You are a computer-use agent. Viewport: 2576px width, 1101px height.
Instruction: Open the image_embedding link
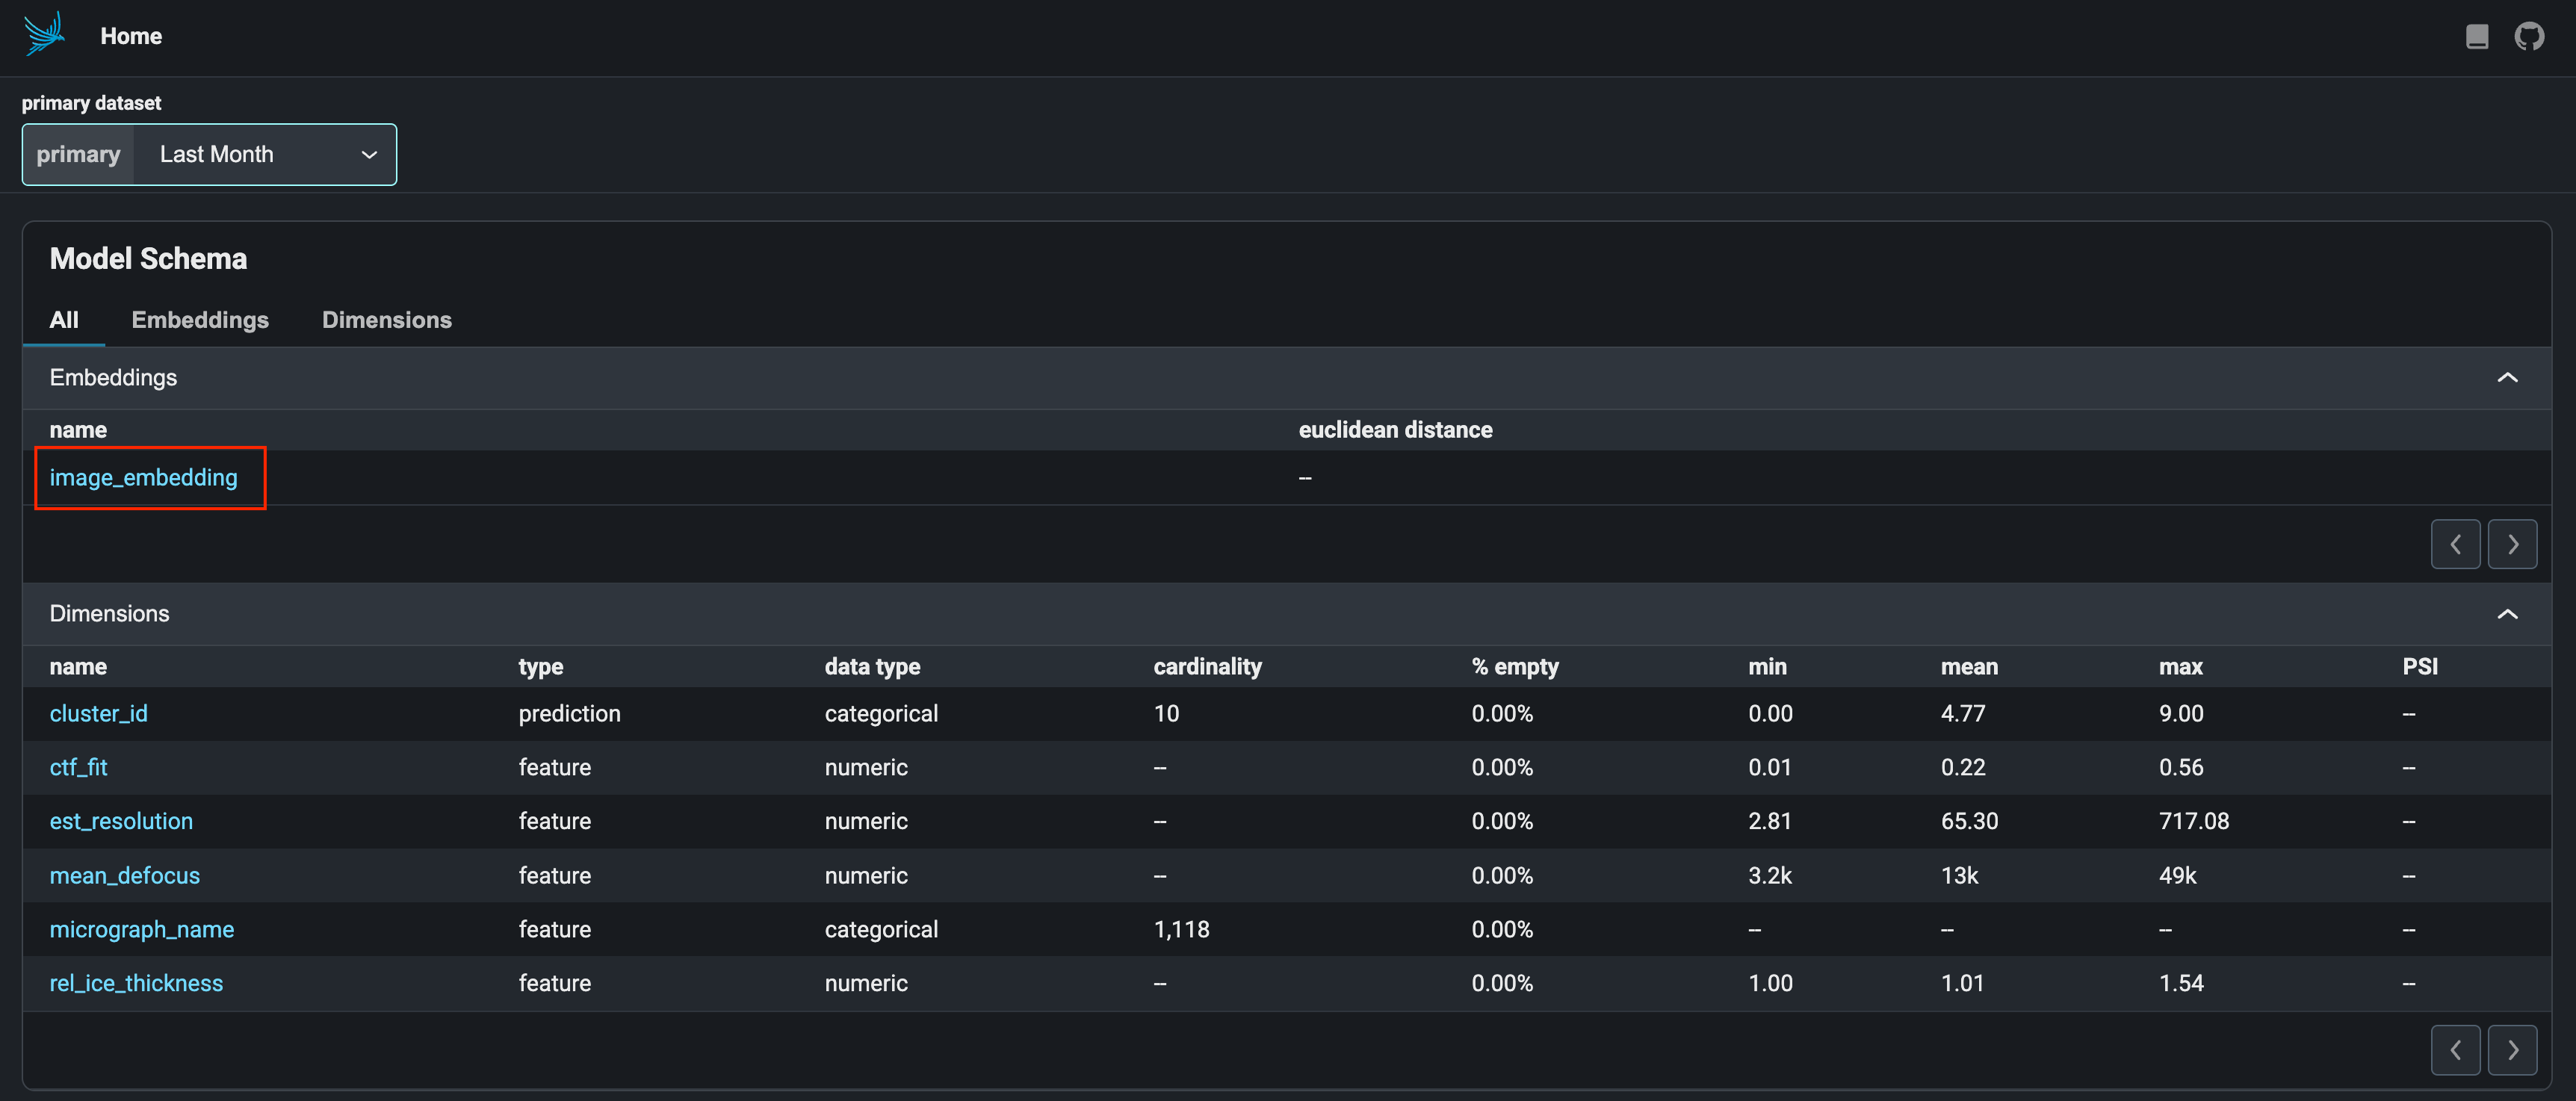(144, 478)
